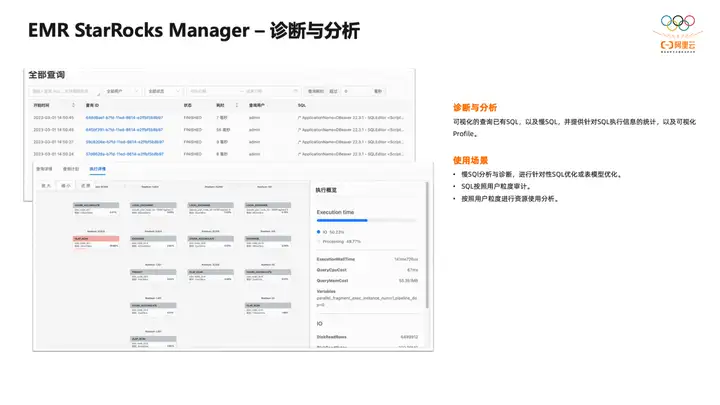This screenshot has height=405, width=720.
Task: Click the SQL text in the 14:50:45 row
Action: point(351,118)
